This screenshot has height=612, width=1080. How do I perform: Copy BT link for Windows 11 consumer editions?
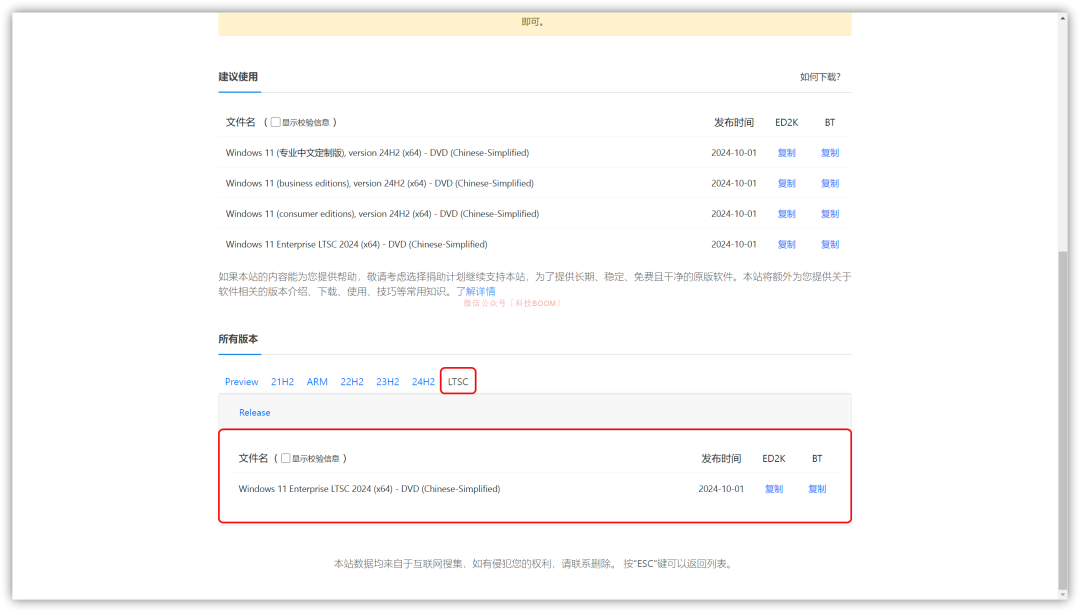tap(830, 214)
